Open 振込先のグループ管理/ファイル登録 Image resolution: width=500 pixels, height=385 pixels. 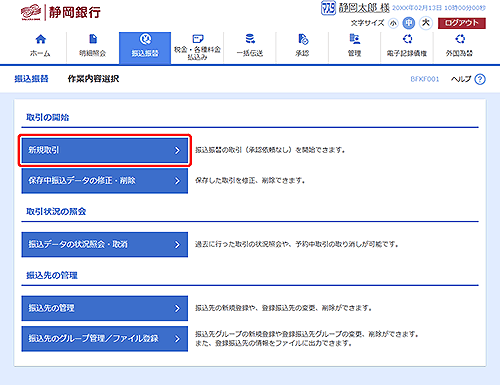[x=105, y=339]
